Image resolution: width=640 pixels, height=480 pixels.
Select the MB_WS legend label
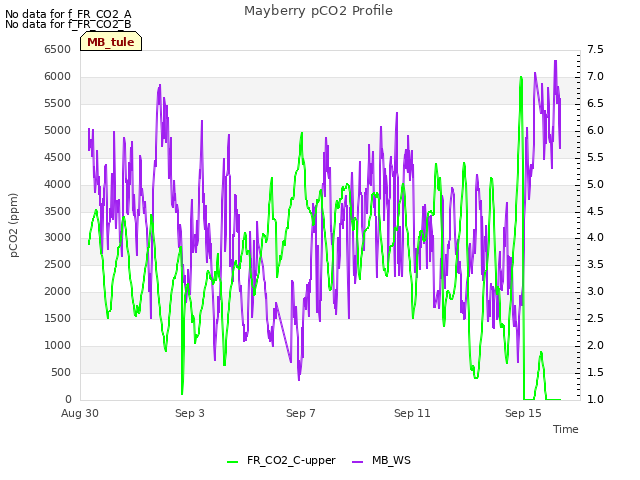pos(391,460)
